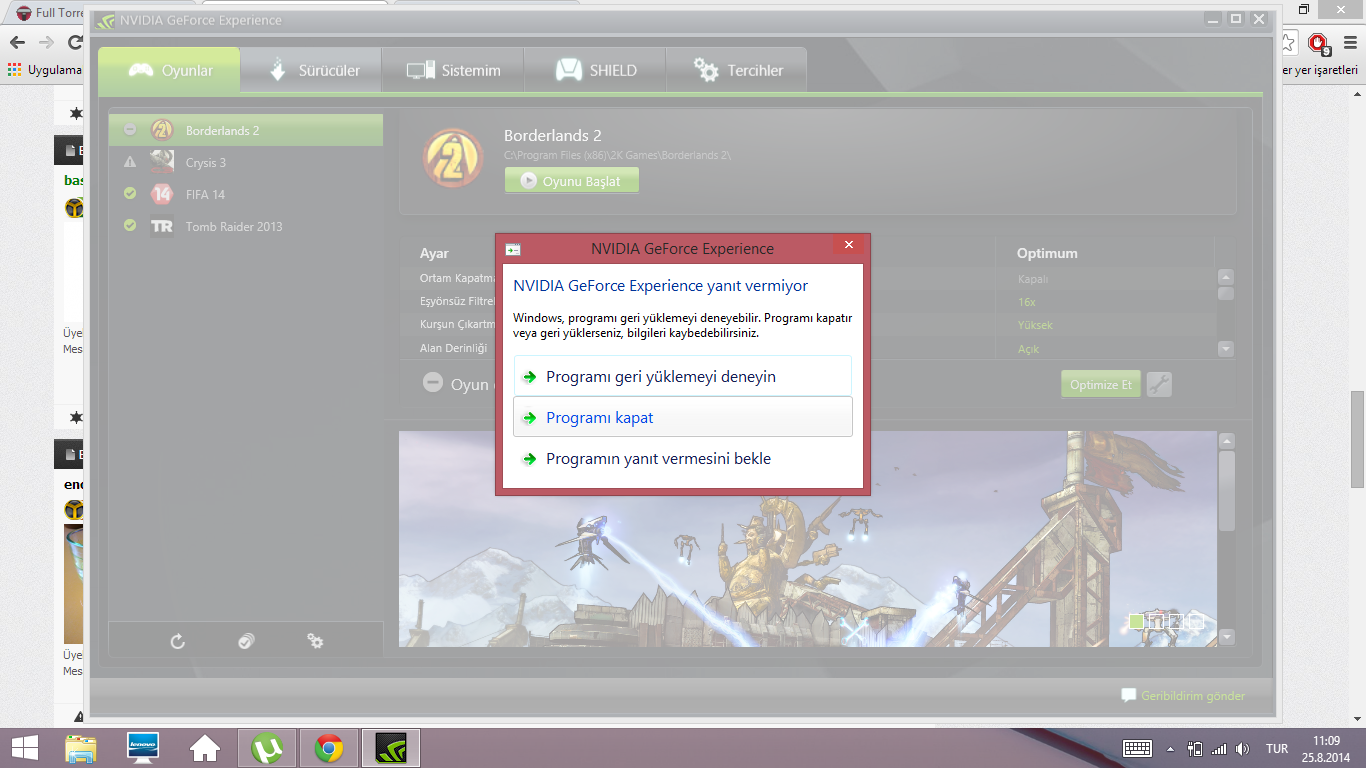
Task: Click the Chrome back arrow button
Action: pyautogui.click(x=17, y=42)
